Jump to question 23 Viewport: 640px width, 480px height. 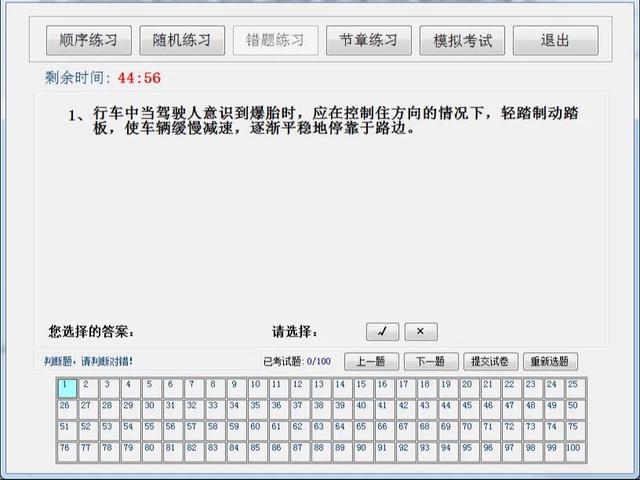pos(533,388)
